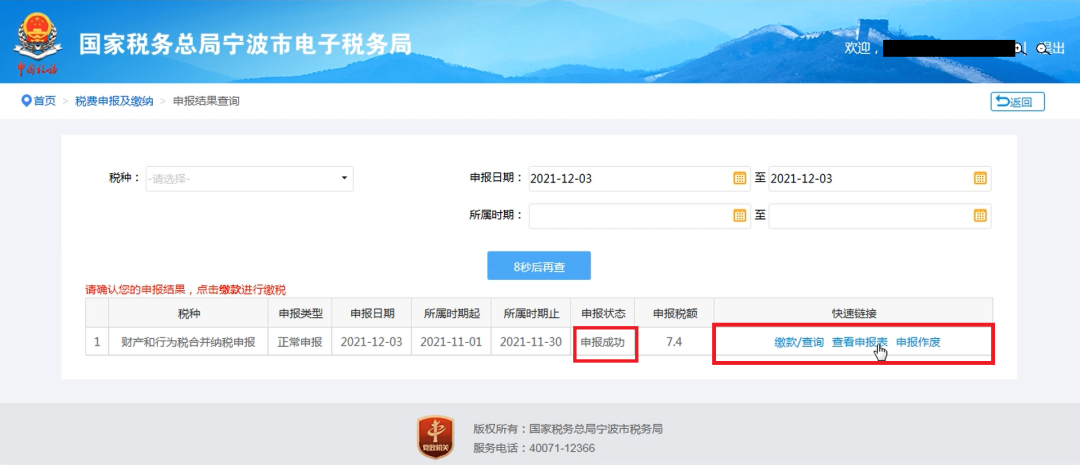The width and height of the screenshot is (1080, 465).
Task: Open calendar for 申报日期 end date
Action: pos(979,178)
